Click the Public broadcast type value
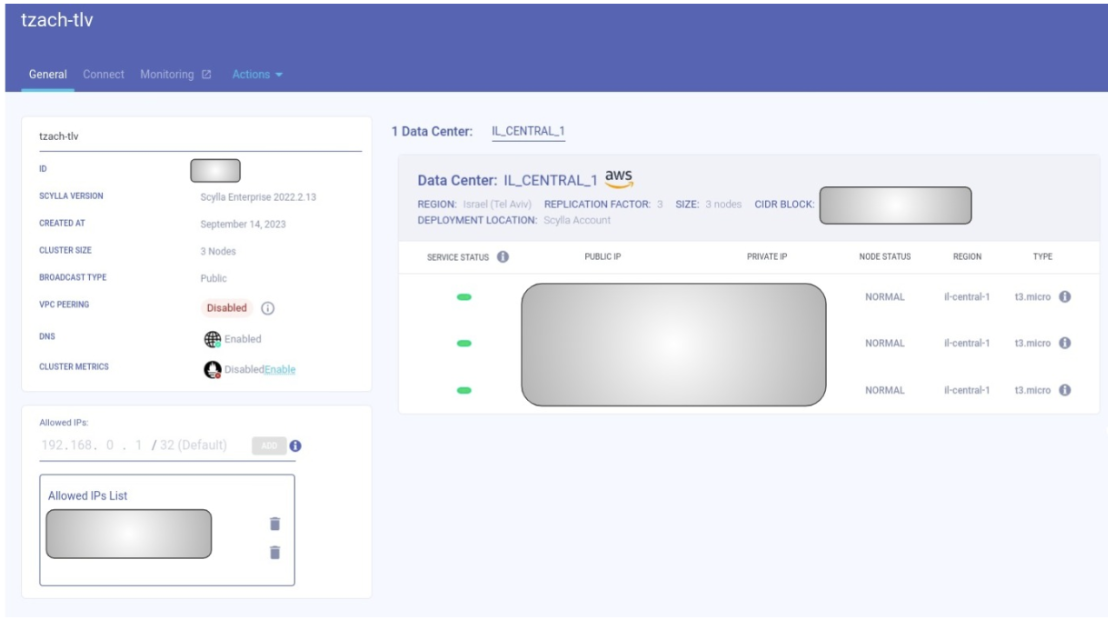This screenshot has width=1108, height=636. 213,278
